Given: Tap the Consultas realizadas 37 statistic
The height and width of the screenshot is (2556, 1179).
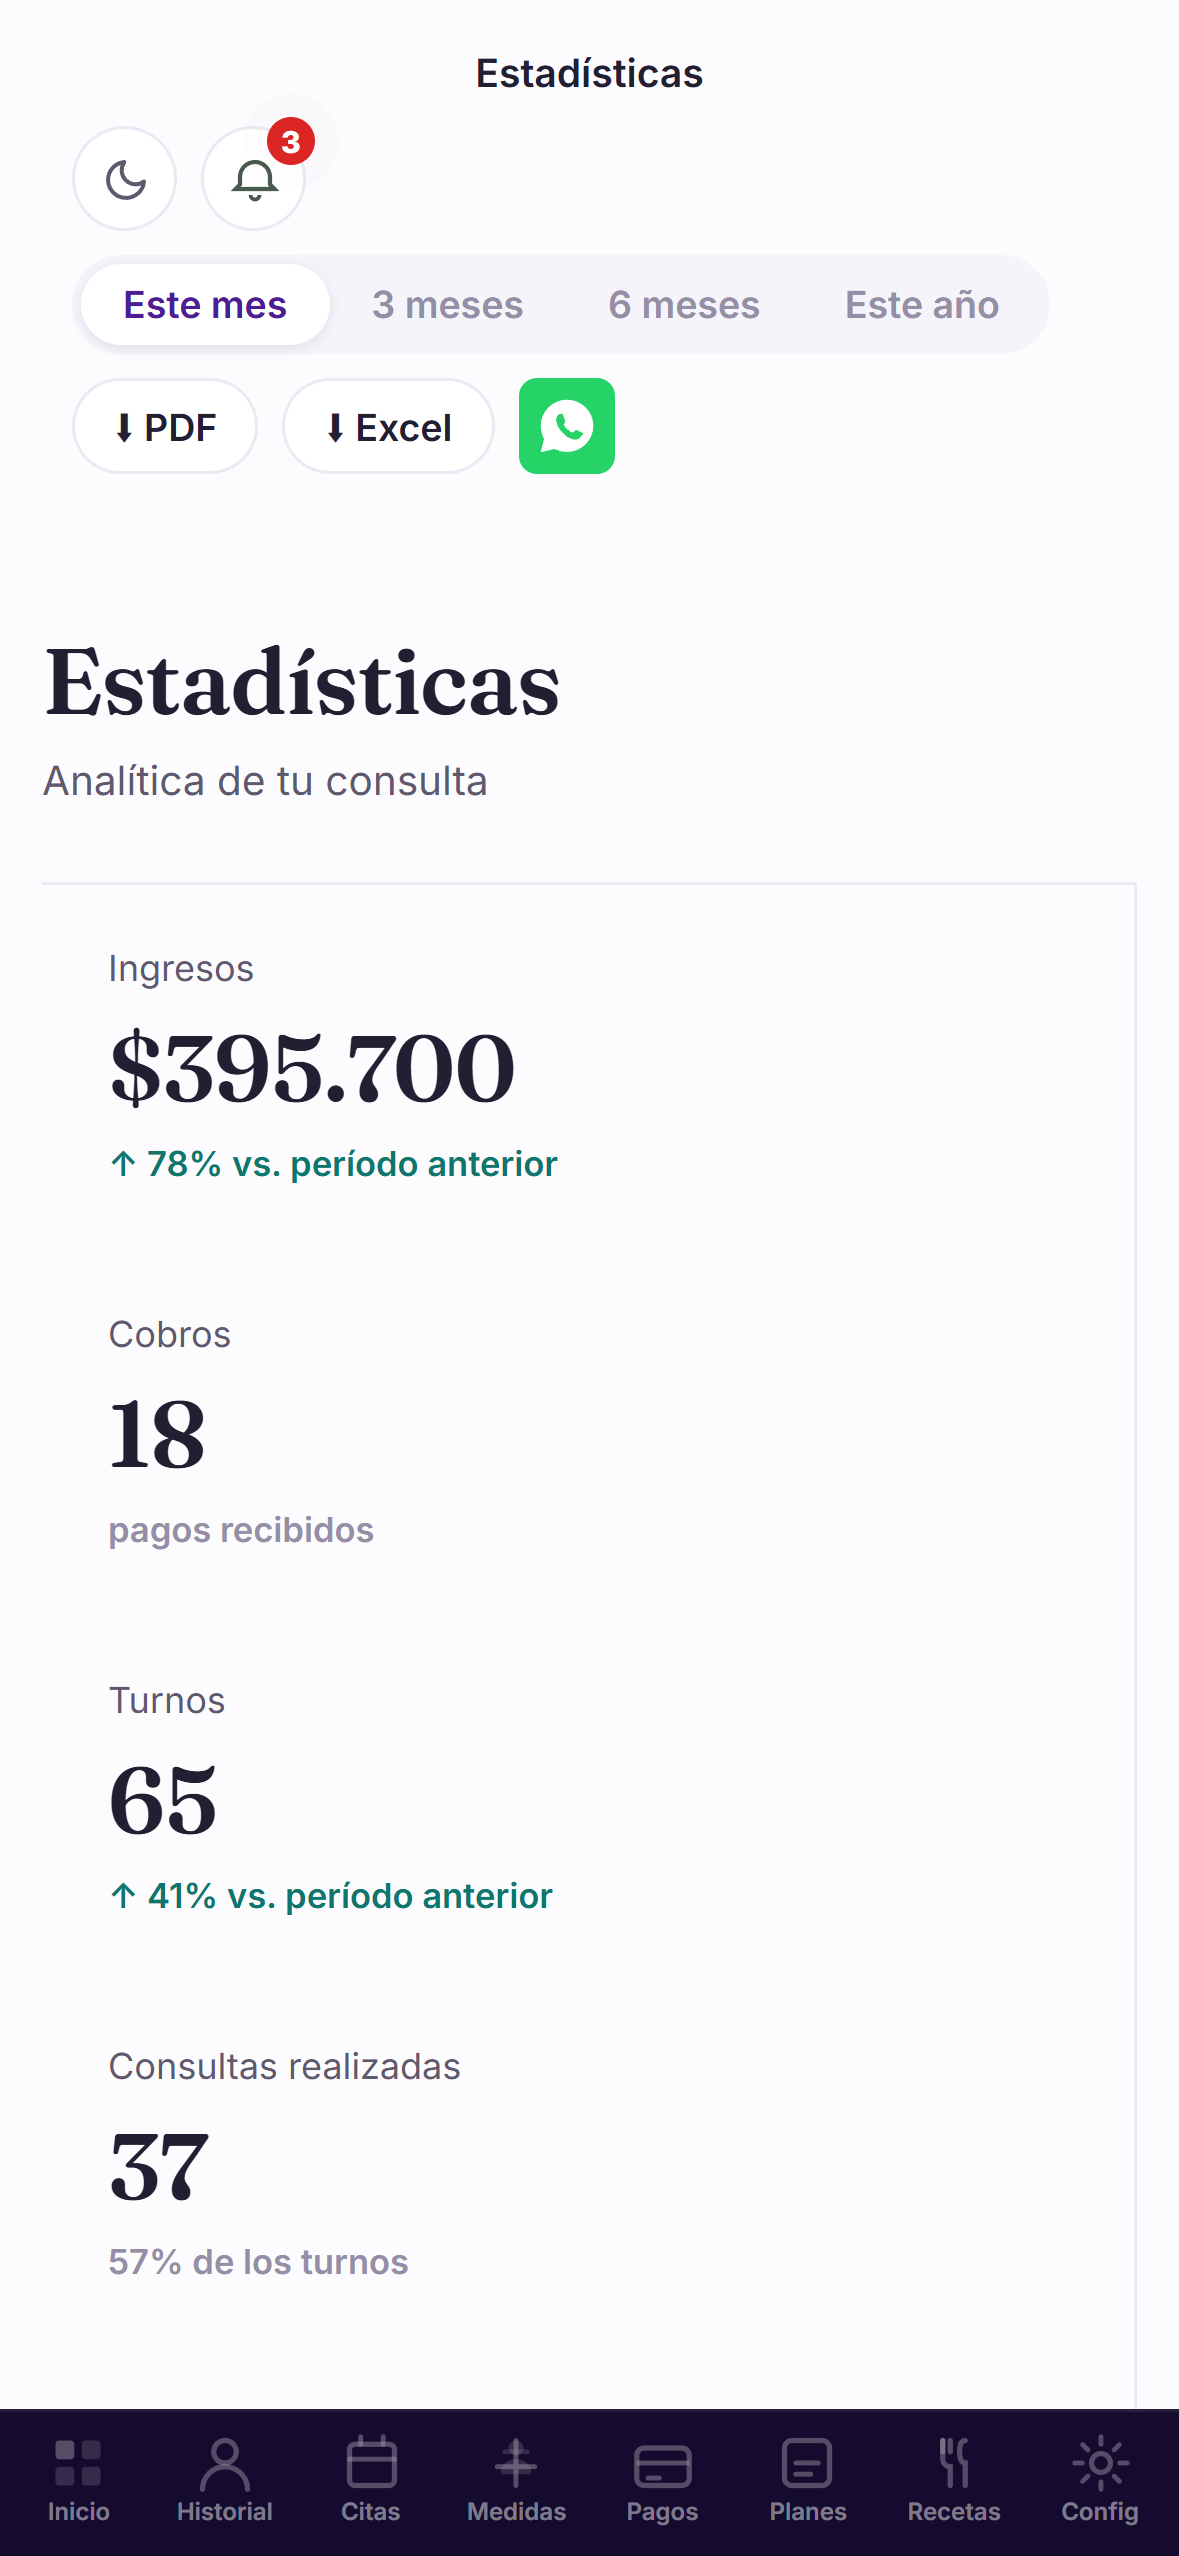Looking at the screenshot, I should pyautogui.click(x=588, y=2165).
